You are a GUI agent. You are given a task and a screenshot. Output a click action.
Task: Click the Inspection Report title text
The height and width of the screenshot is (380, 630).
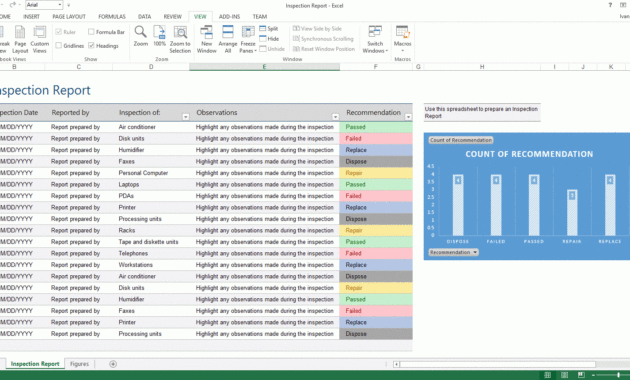tap(45, 90)
